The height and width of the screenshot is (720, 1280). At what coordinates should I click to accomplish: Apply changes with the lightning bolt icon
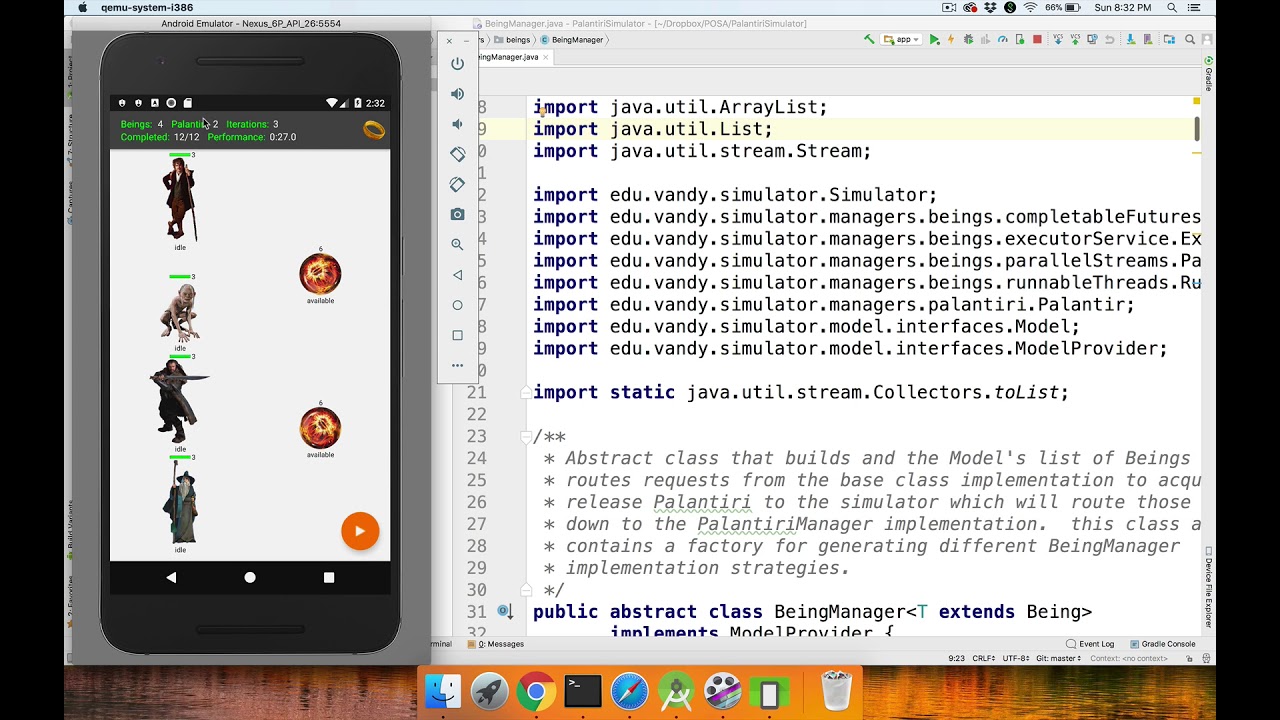[x=951, y=40]
